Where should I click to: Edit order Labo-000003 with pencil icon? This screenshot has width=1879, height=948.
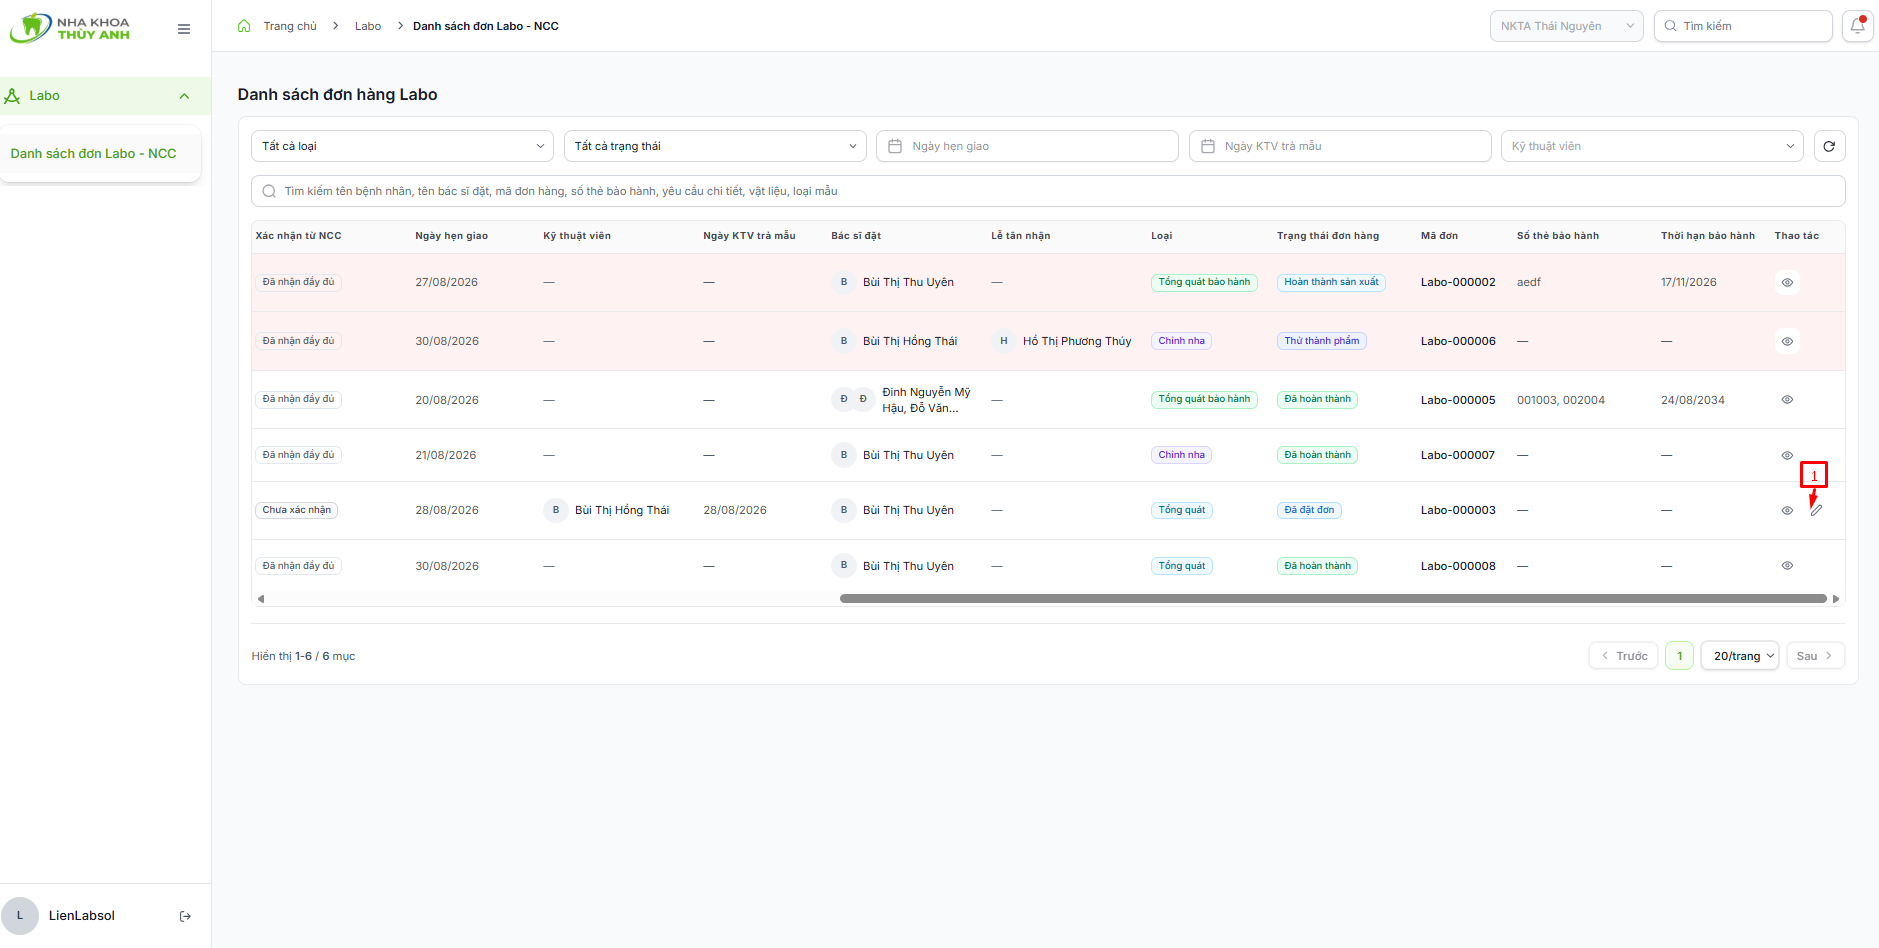1816,510
